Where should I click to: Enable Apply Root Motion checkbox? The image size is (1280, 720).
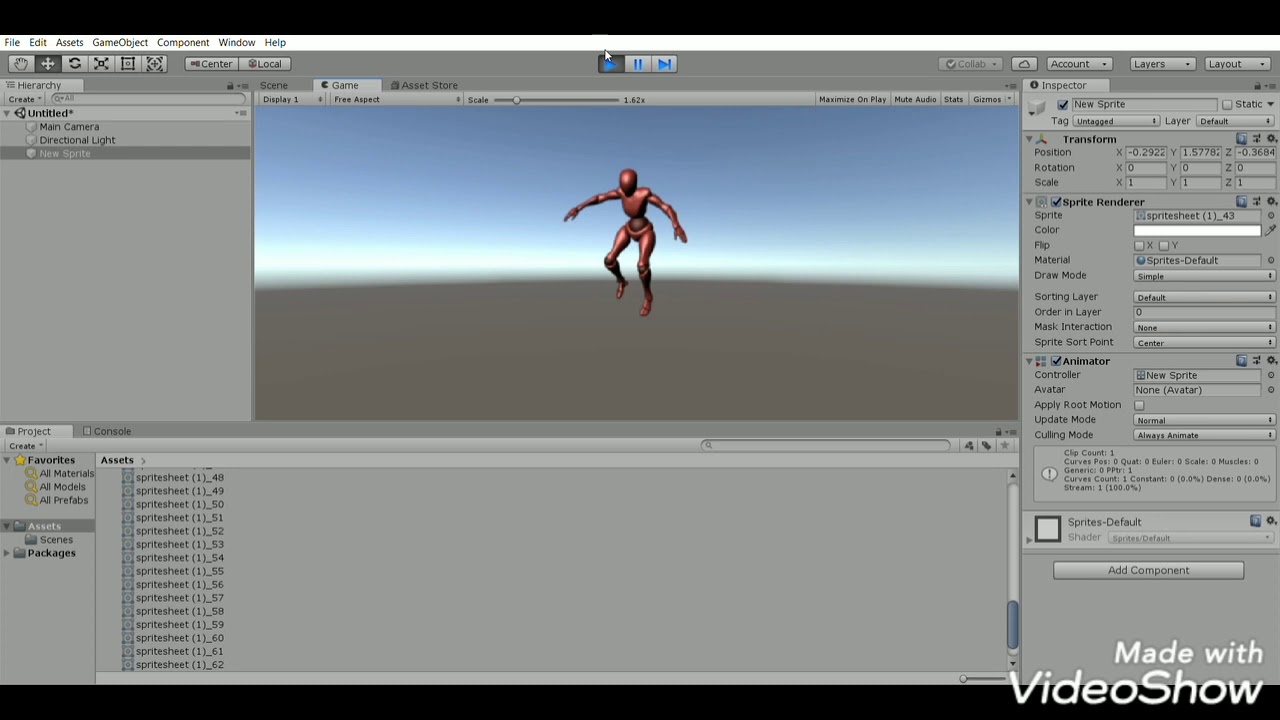(x=1139, y=405)
